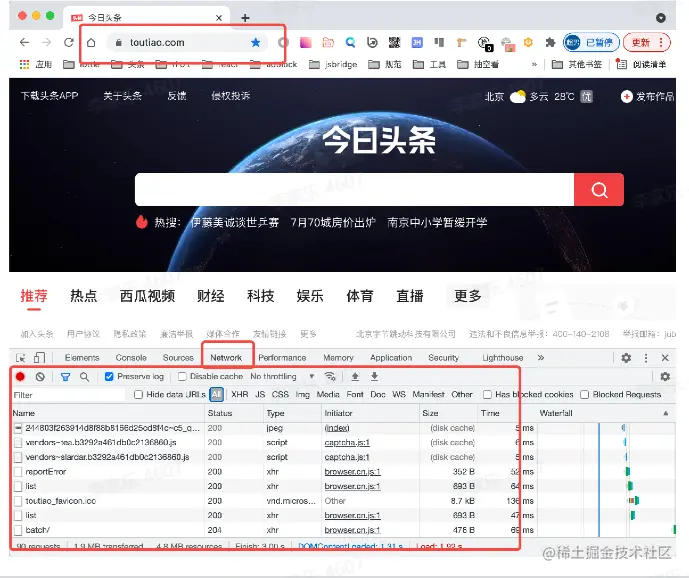Select the toutiao_favicon.ico request row
The width and height of the screenshot is (689, 578).
275,501
